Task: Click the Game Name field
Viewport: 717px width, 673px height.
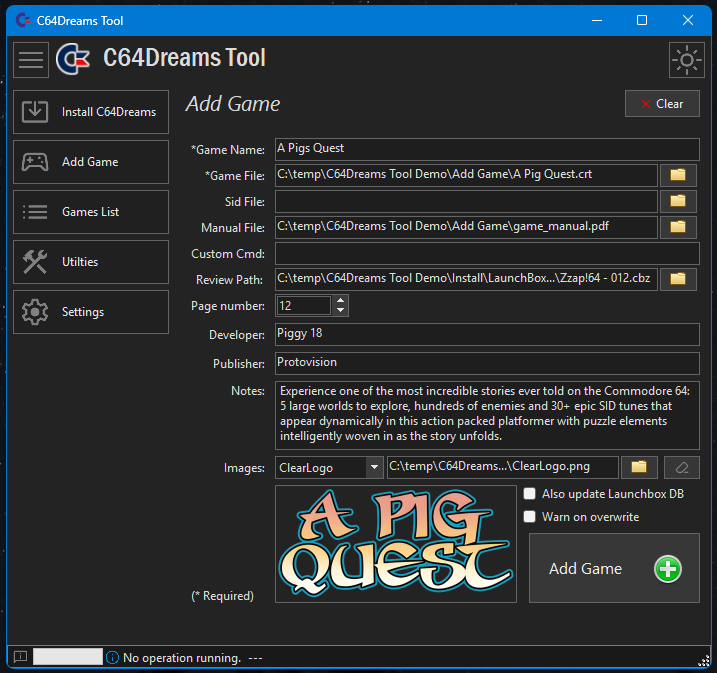Action: click(487, 150)
